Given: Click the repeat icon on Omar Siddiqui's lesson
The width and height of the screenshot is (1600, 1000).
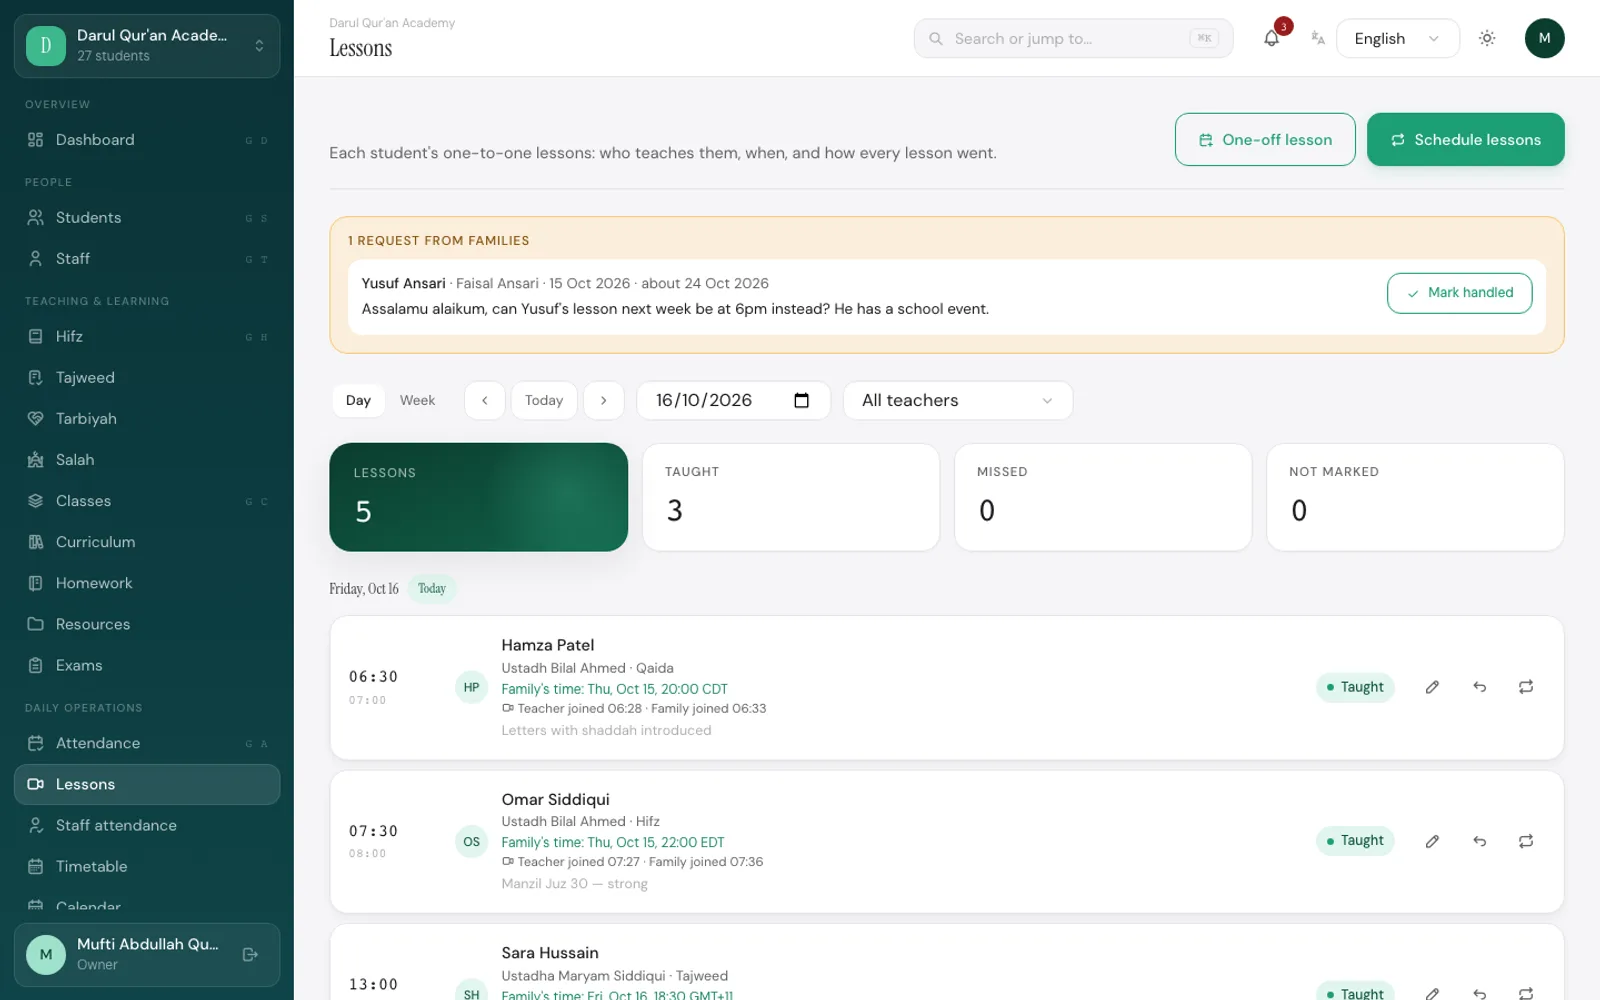Looking at the screenshot, I should point(1526,841).
